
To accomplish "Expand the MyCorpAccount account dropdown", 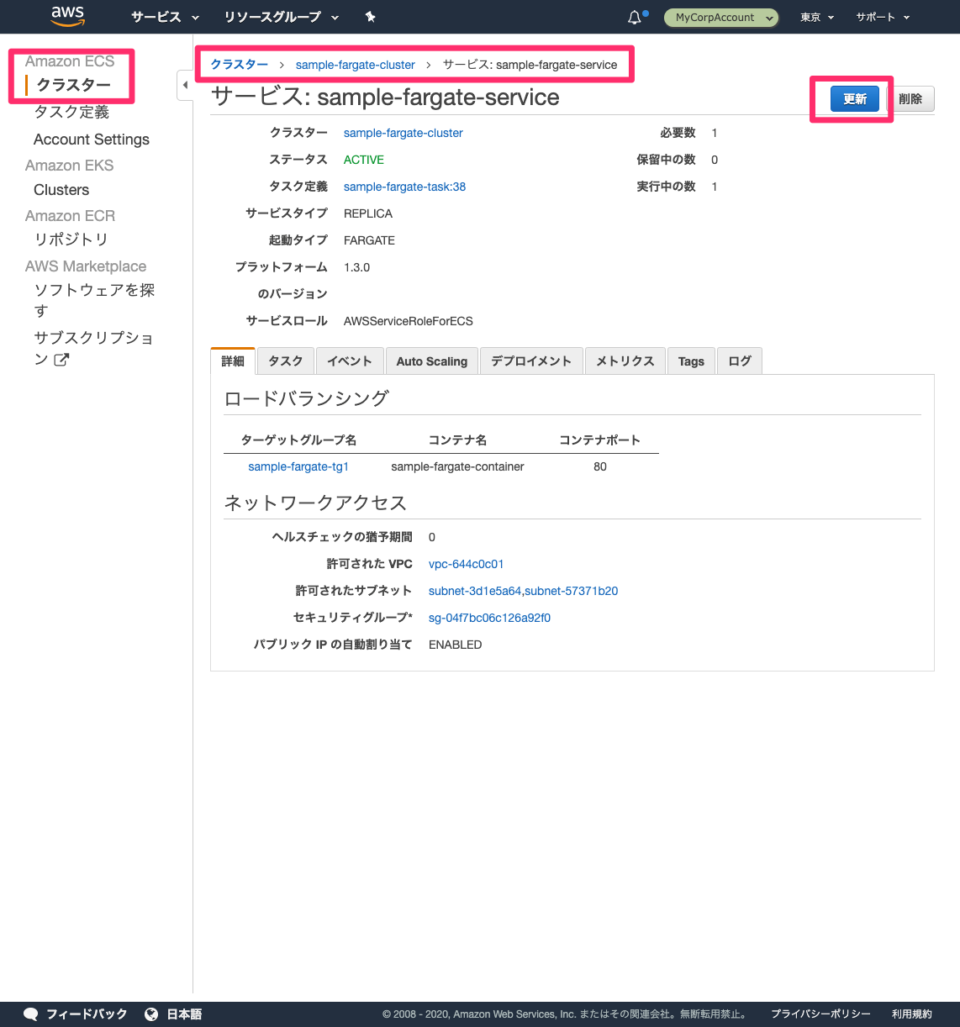I will pyautogui.click(x=720, y=17).
